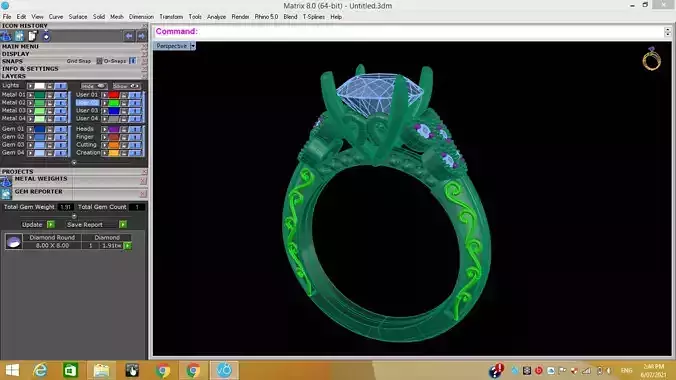Click green arrow beside Update

point(51,224)
